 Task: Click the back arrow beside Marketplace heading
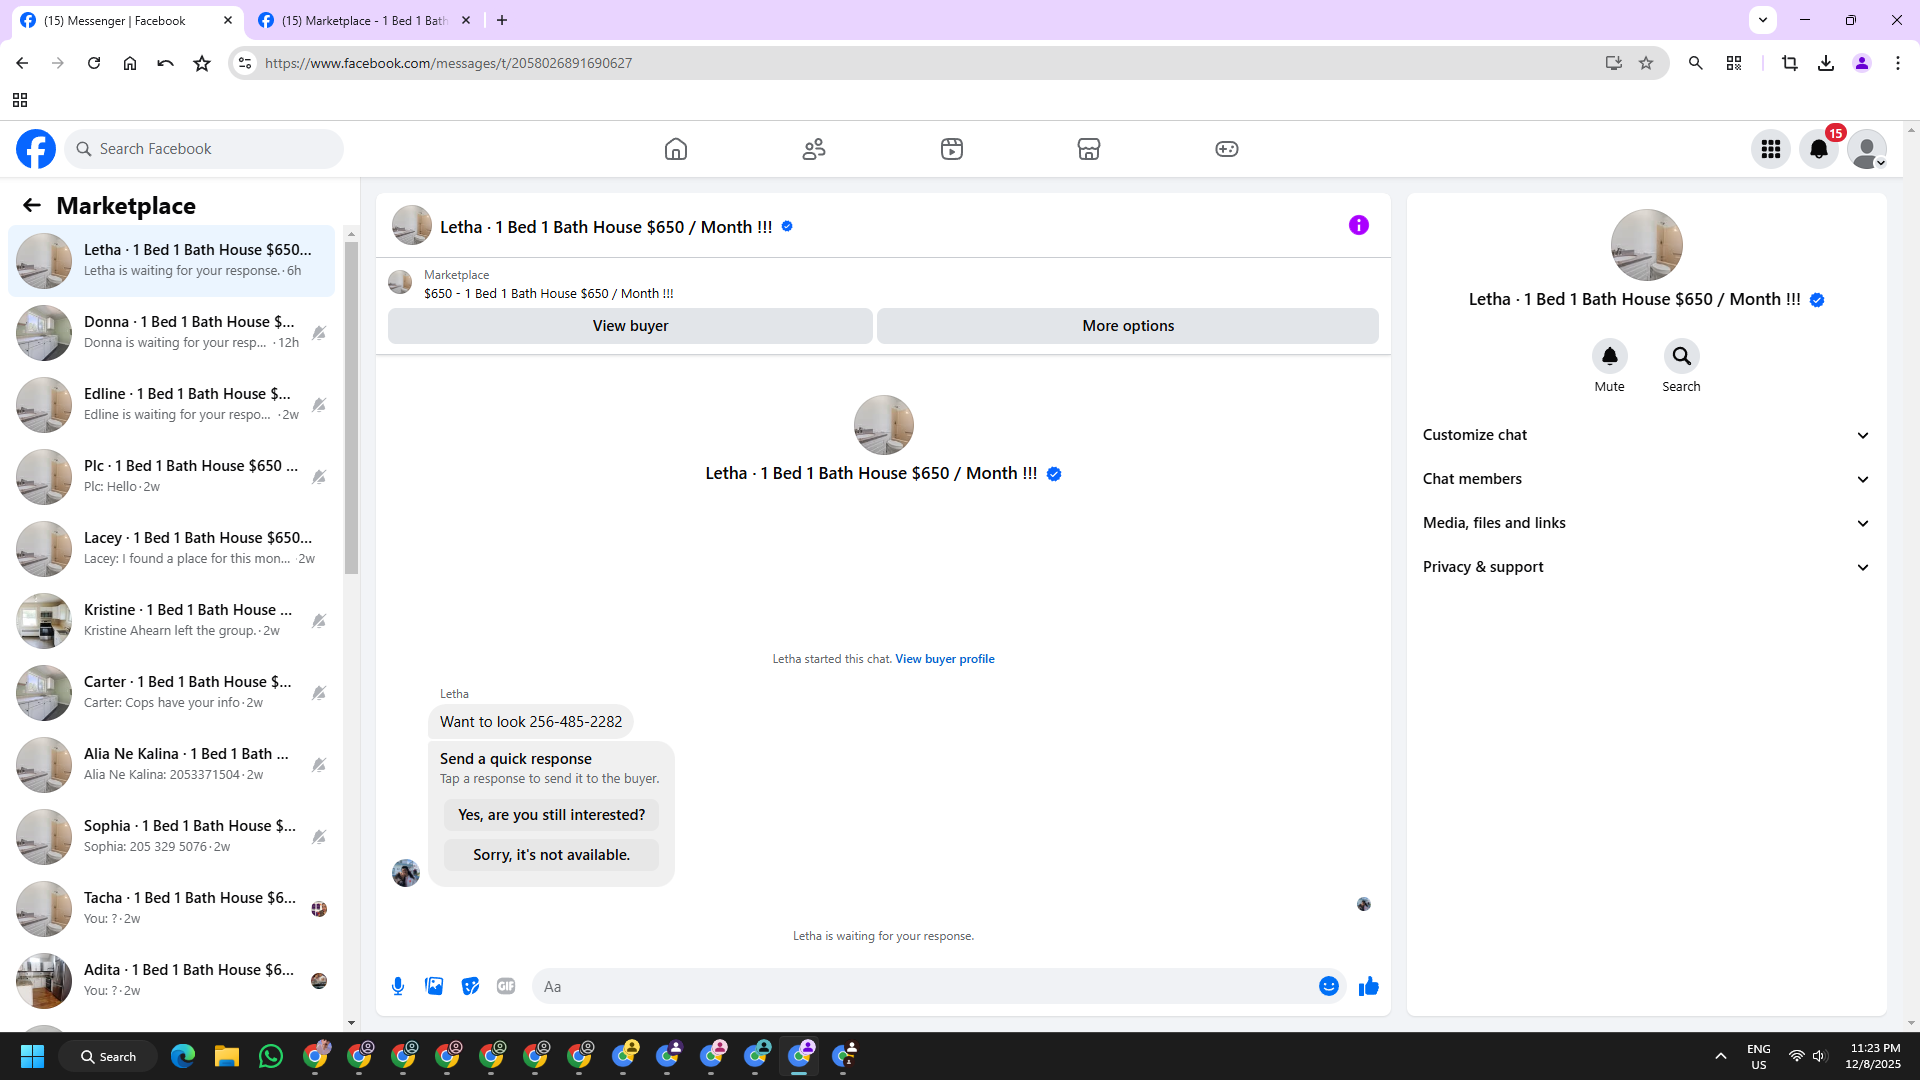click(x=32, y=205)
